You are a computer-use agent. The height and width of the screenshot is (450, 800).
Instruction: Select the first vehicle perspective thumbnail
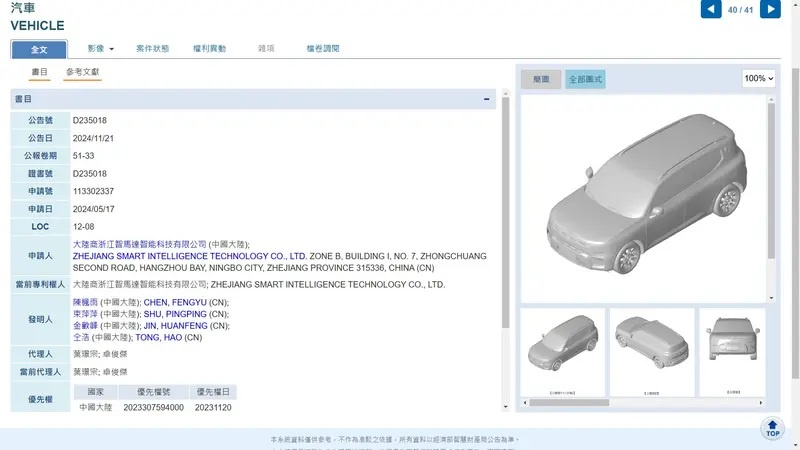(561, 351)
